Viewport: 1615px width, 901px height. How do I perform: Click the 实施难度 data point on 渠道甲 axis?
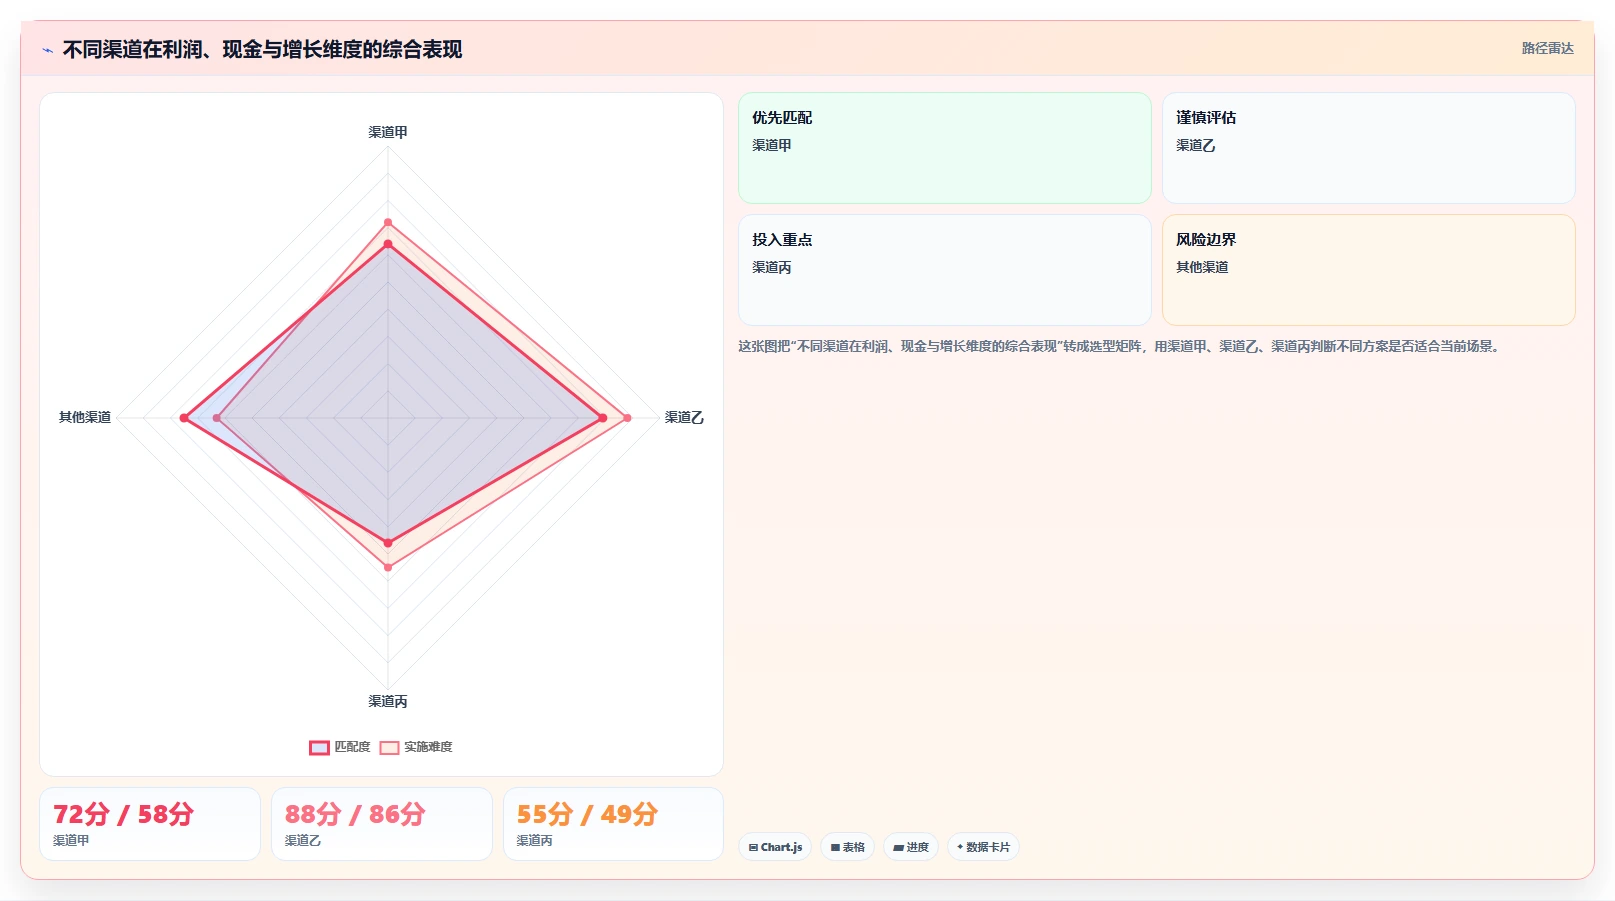[388, 222]
